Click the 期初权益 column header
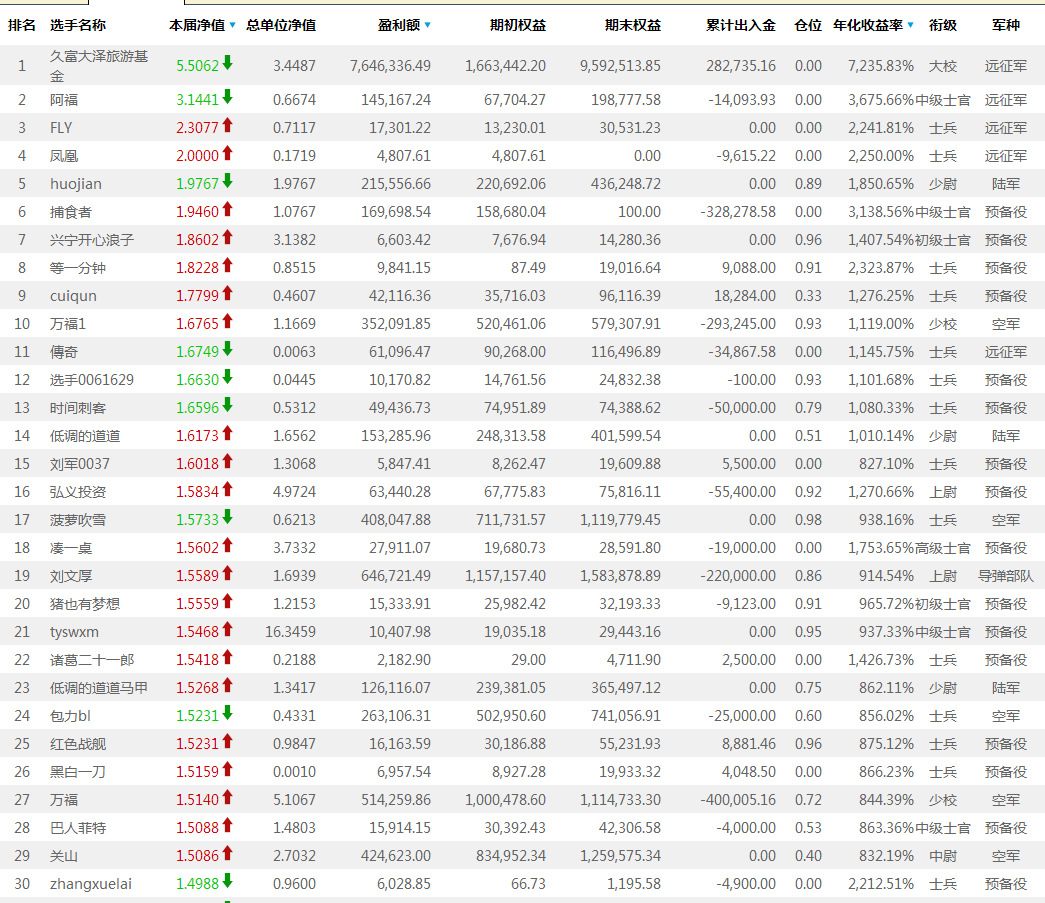 pyautogui.click(x=518, y=25)
